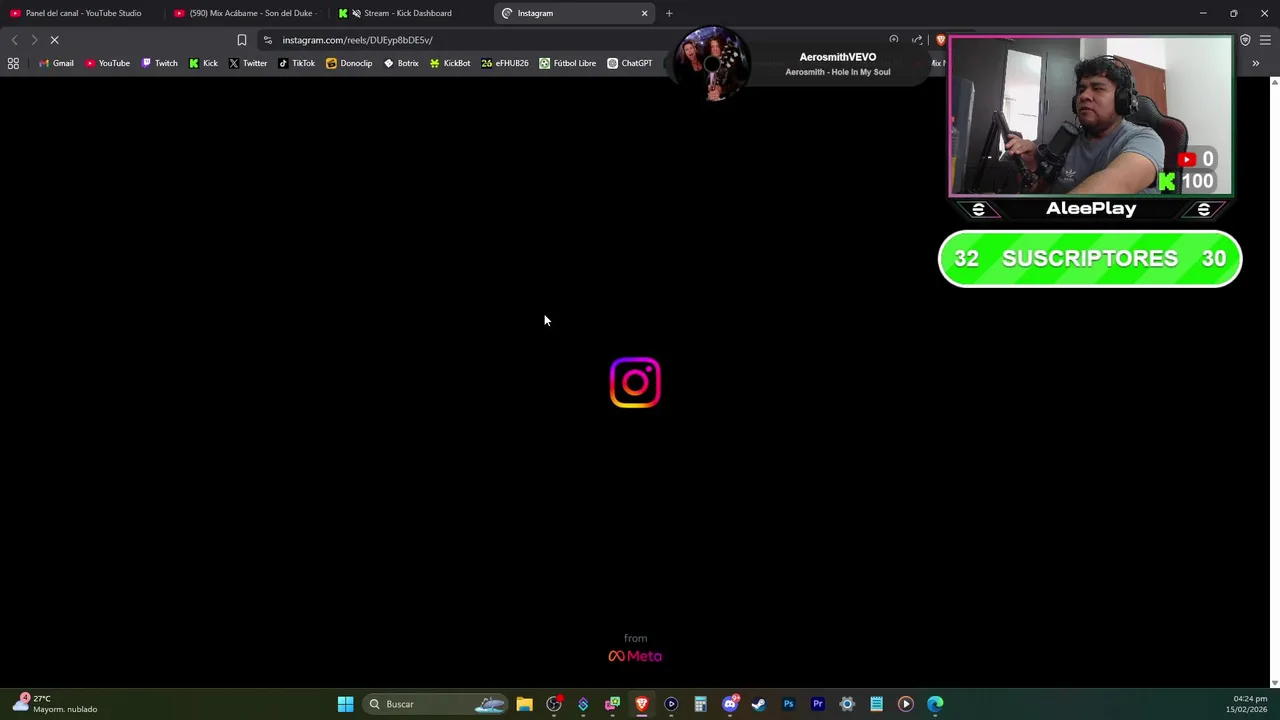The image size is (1280, 720).
Task: Open ChatGPT bookmark
Action: pyautogui.click(x=630, y=63)
